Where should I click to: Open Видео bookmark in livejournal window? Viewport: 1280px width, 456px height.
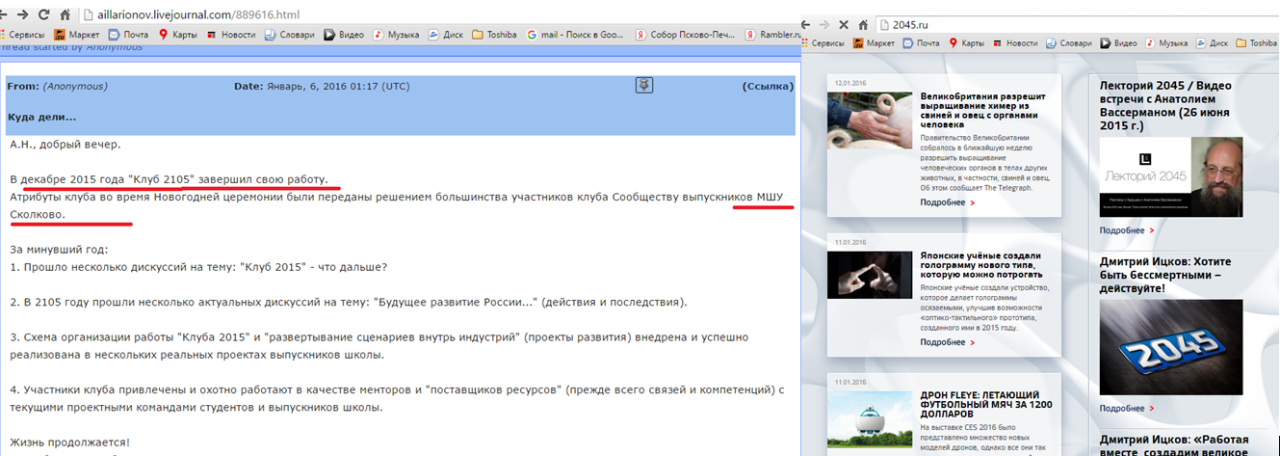(343, 33)
